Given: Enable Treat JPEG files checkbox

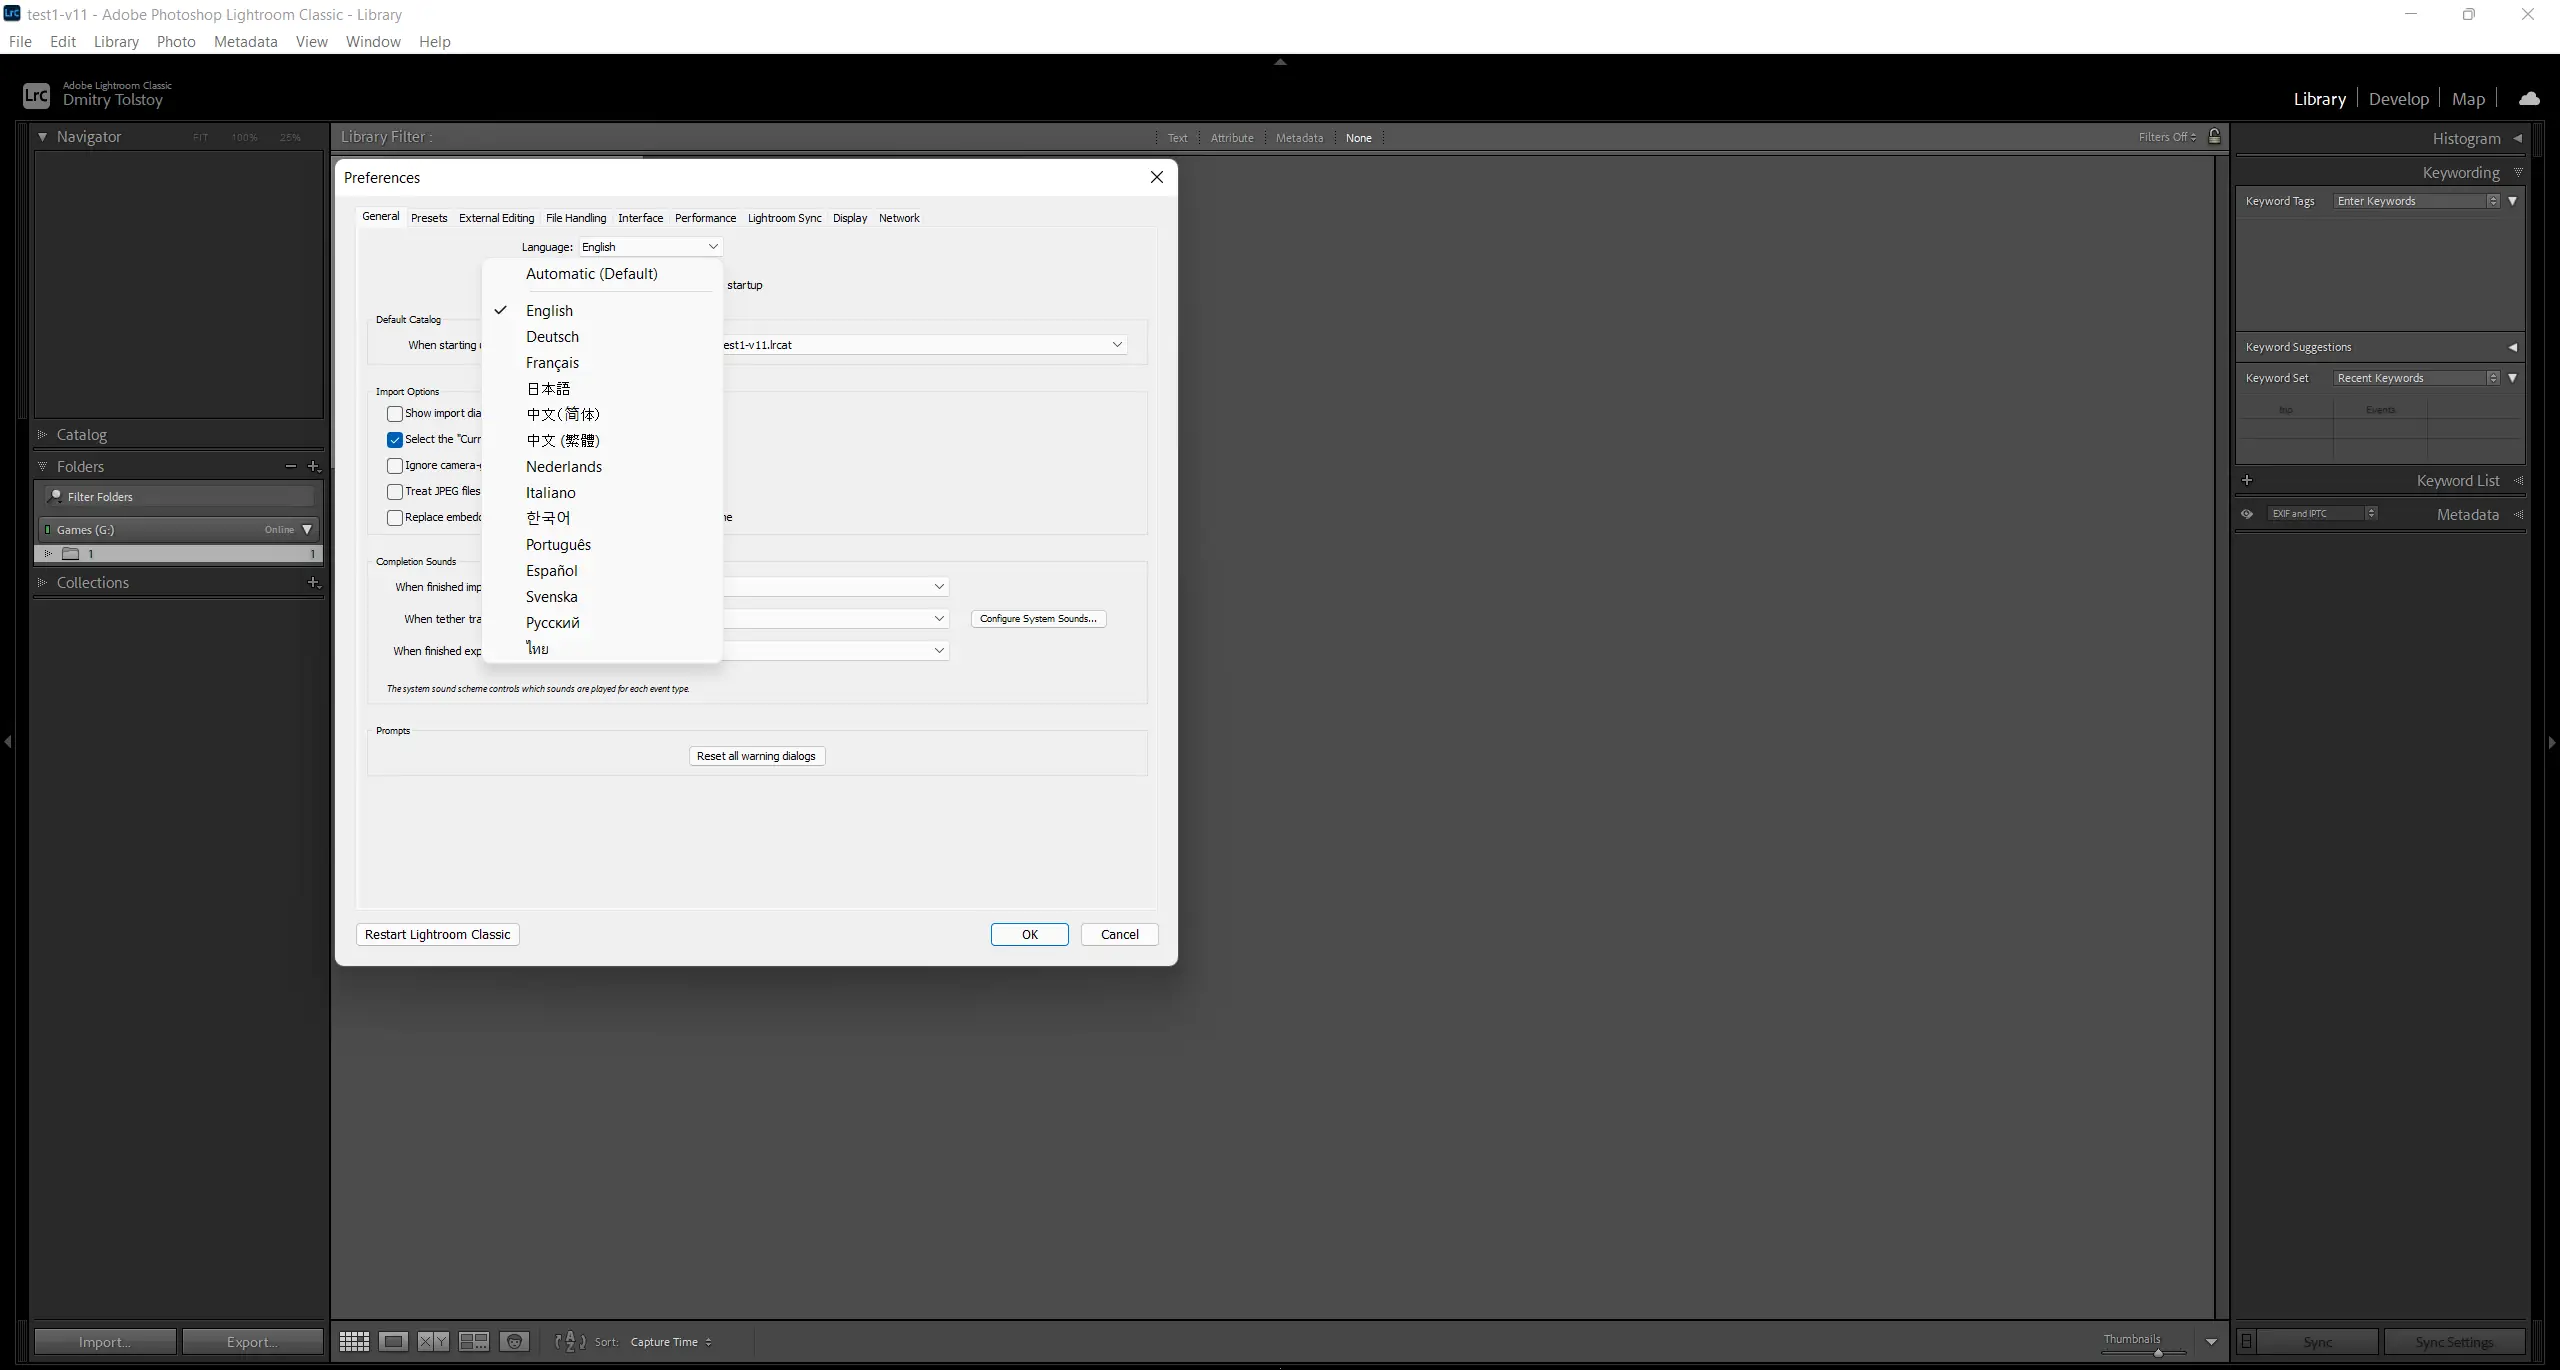Looking at the screenshot, I should click(395, 492).
